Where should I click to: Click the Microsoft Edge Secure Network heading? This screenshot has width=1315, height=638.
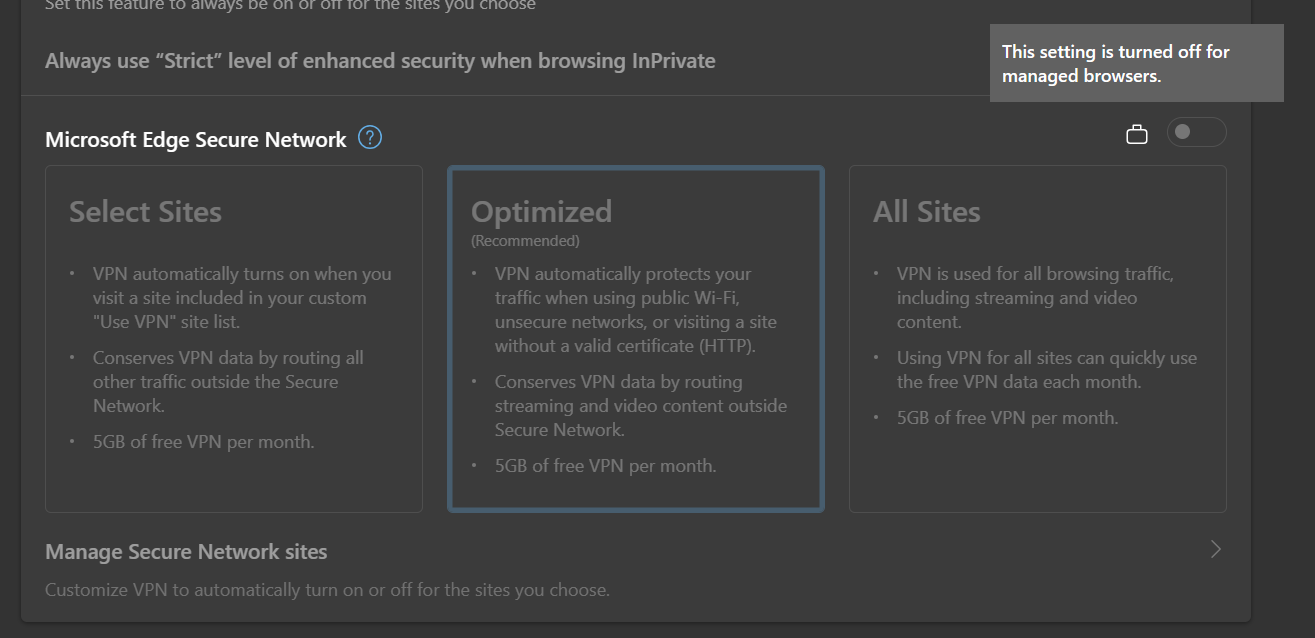coord(196,139)
